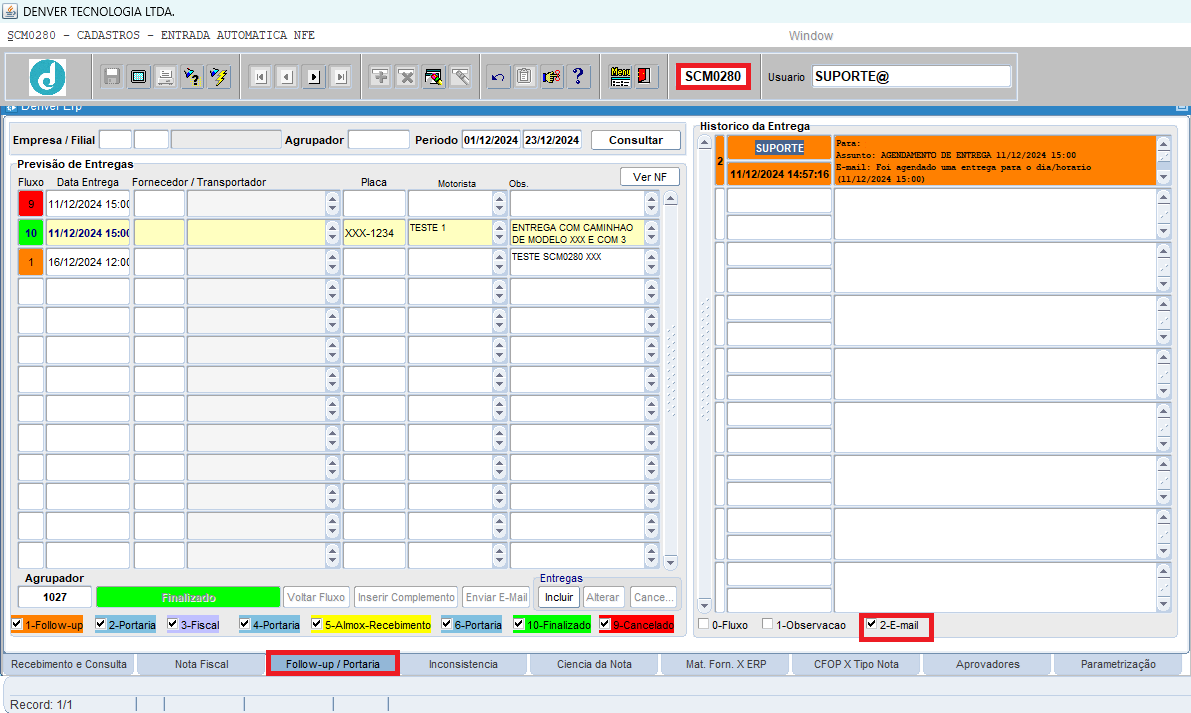1191x713 pixels.
Task: Go to the next record
Action: 314,77
